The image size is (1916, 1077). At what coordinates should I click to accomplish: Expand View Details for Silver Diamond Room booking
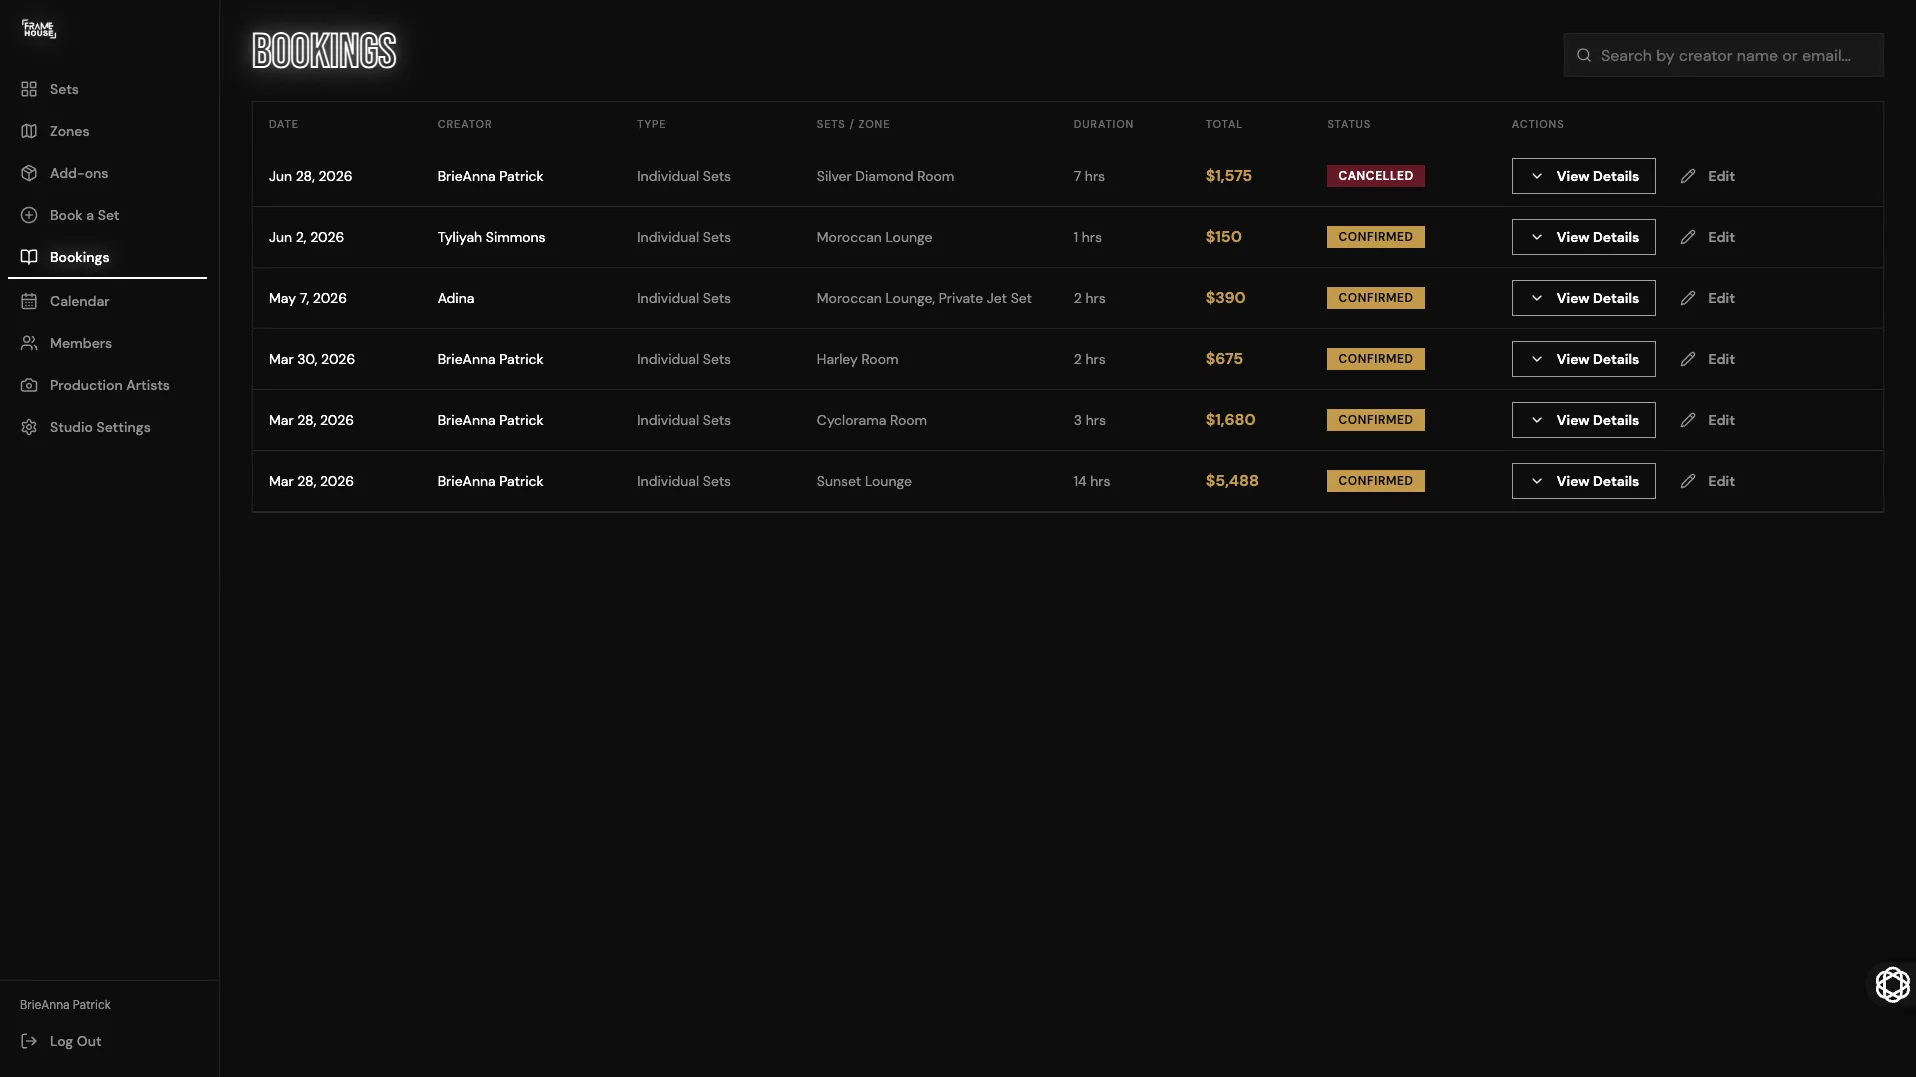[x=1583, y=176]
